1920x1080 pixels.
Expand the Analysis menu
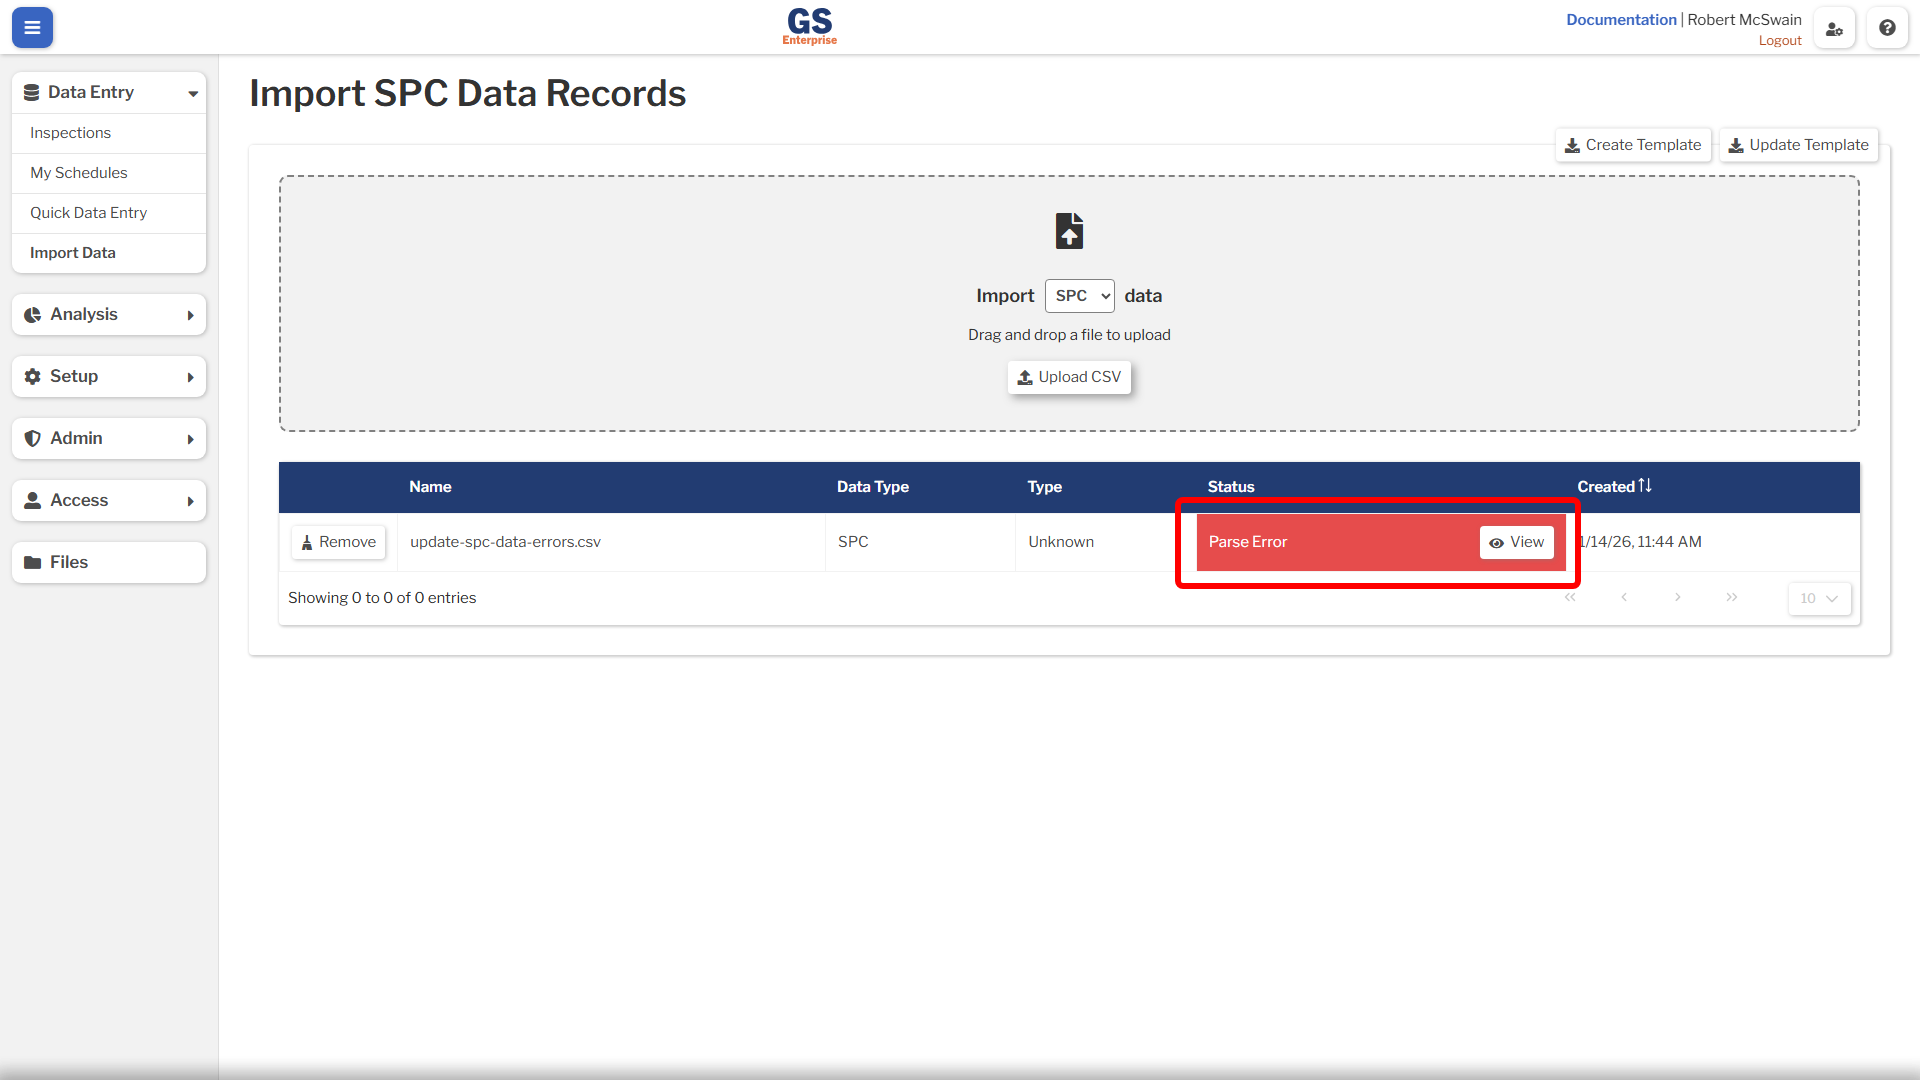pos(109,315)
